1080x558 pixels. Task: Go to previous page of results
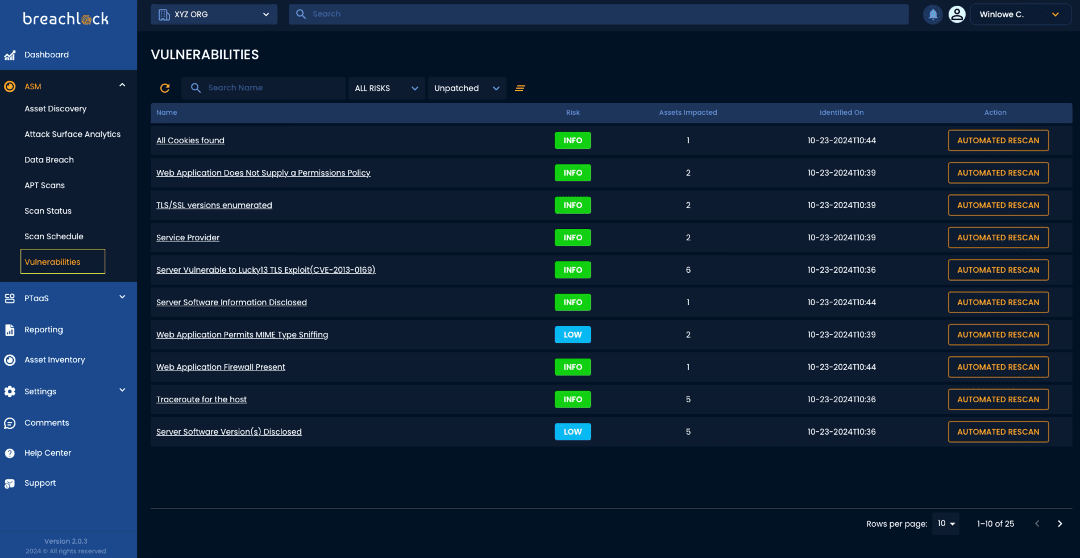(1037, 524)
